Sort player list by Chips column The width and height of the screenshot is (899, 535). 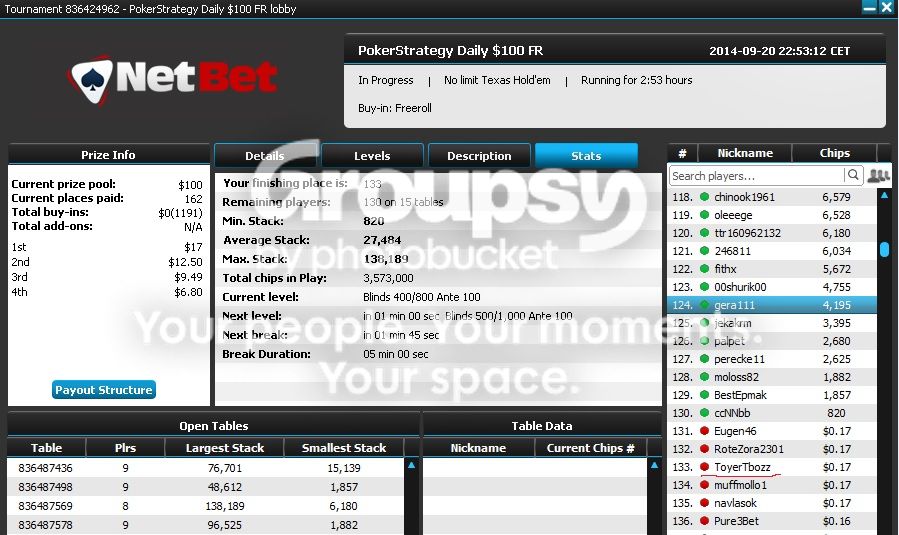click(x=834, y=153)
